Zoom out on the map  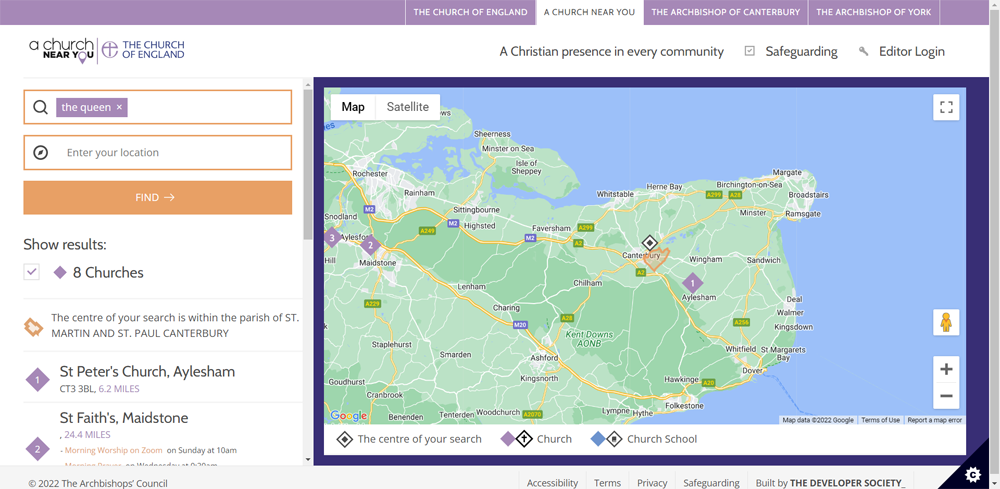(x=946, y=396)
